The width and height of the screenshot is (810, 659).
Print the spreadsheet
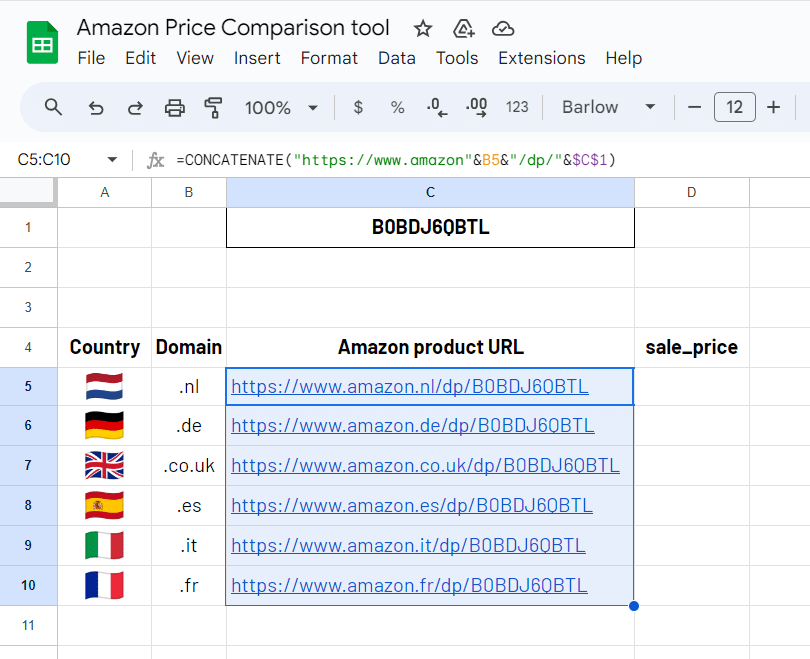point(175,107)
